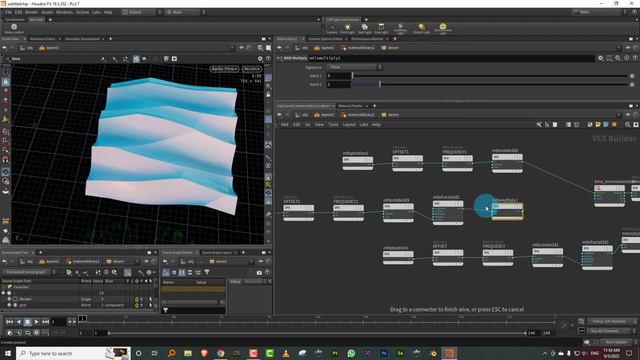The height and width of the screenshot is (360, 640).
Task: Switch to the Performance Monitor tab
Action: click(367, 39)
